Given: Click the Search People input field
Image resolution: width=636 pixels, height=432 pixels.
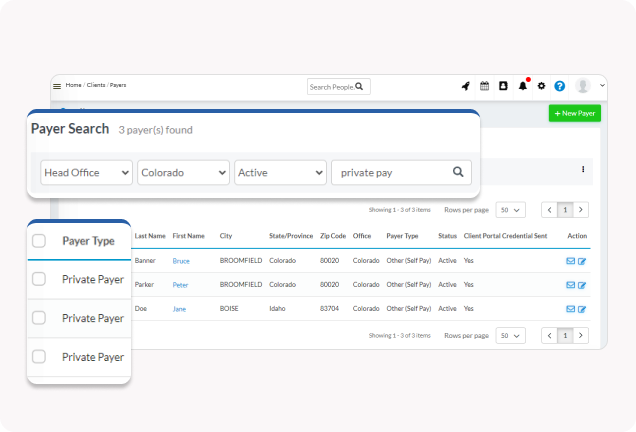Looking at the screenshot, I should coord(331,87).
